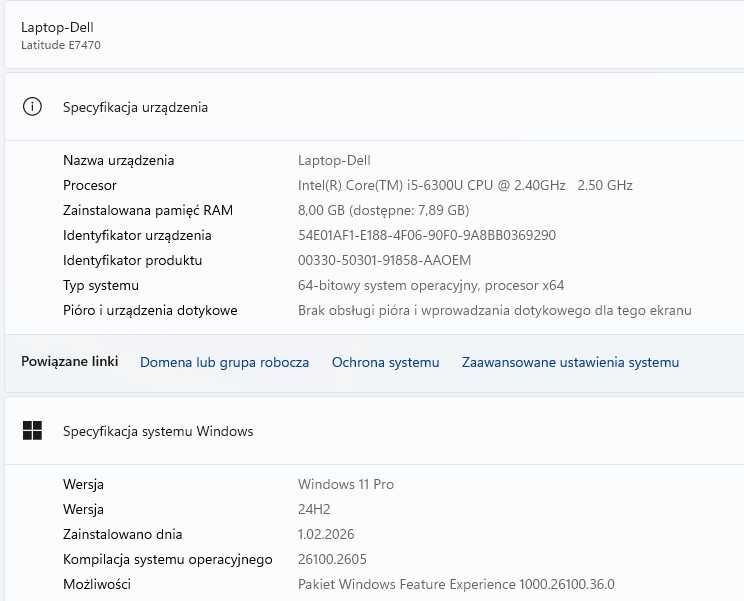The image size is (744, 601).
Task: Select the device ID 54E01AF1-E188 value
Action: pos(427,235)
